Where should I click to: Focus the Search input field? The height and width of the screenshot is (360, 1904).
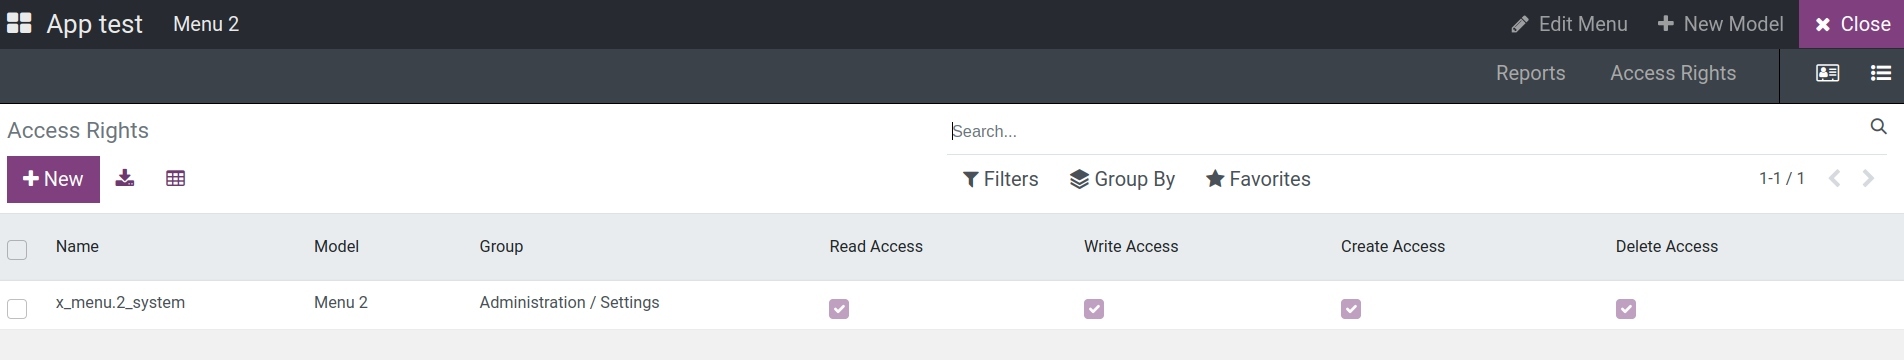coord(1405,131)
